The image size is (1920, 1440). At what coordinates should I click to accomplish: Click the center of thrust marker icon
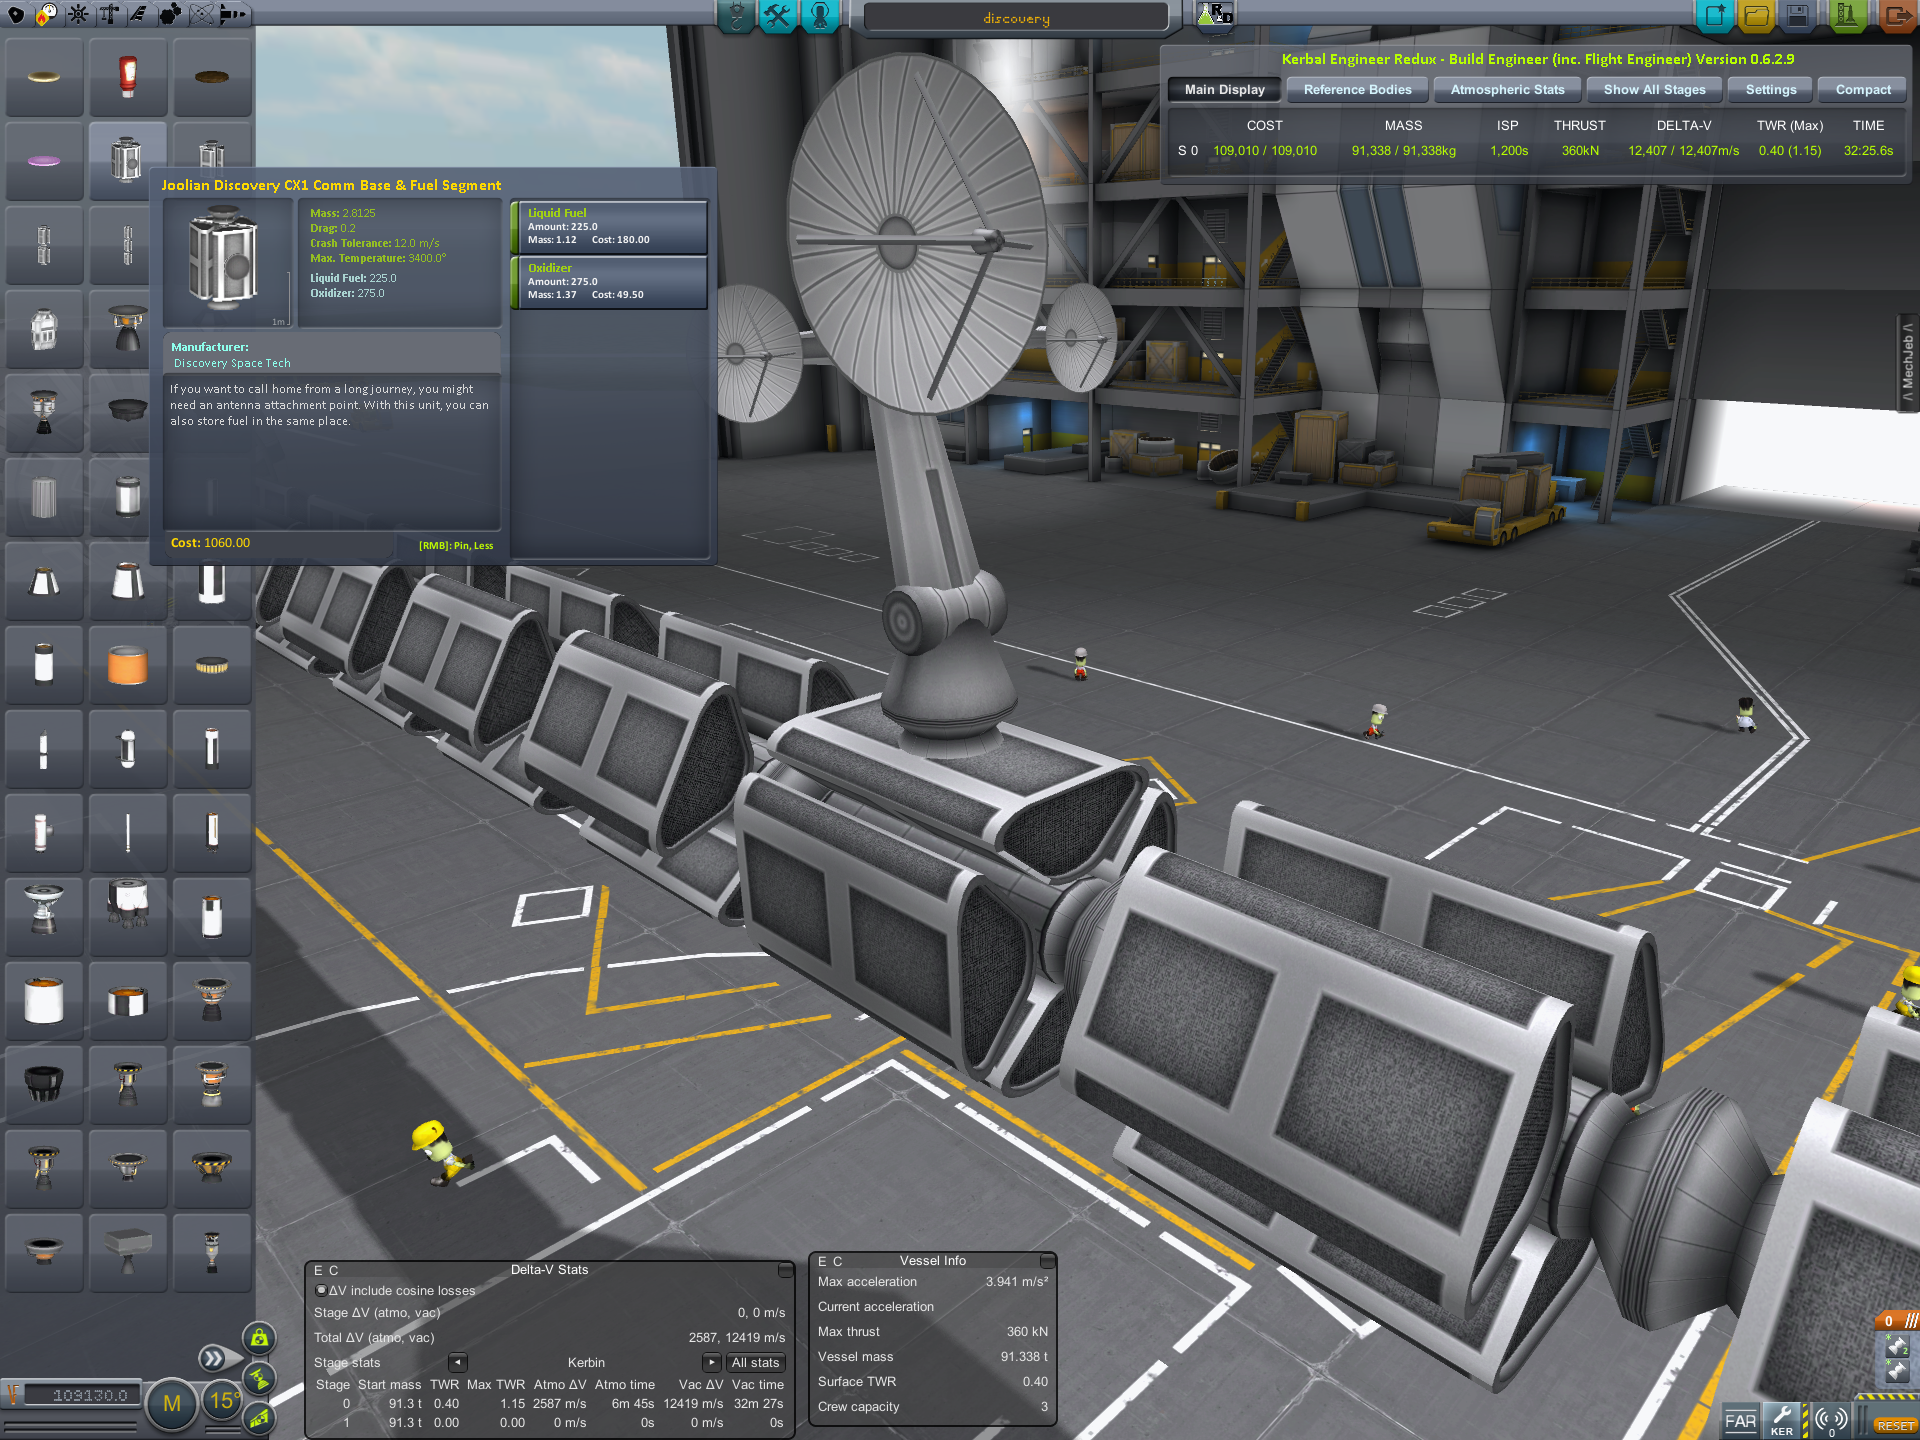[259, 1378]
